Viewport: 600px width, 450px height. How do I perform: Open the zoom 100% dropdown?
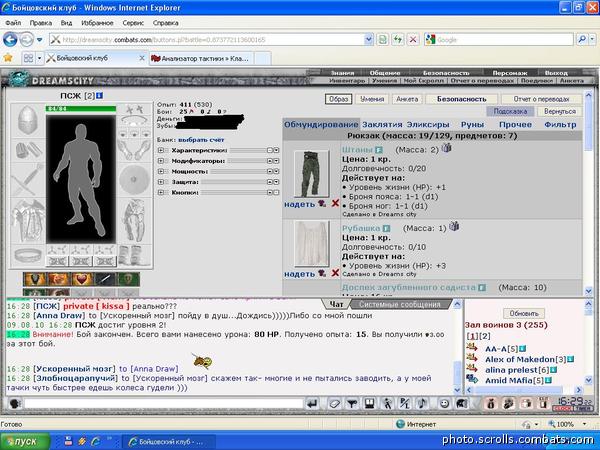pos(584,424)
